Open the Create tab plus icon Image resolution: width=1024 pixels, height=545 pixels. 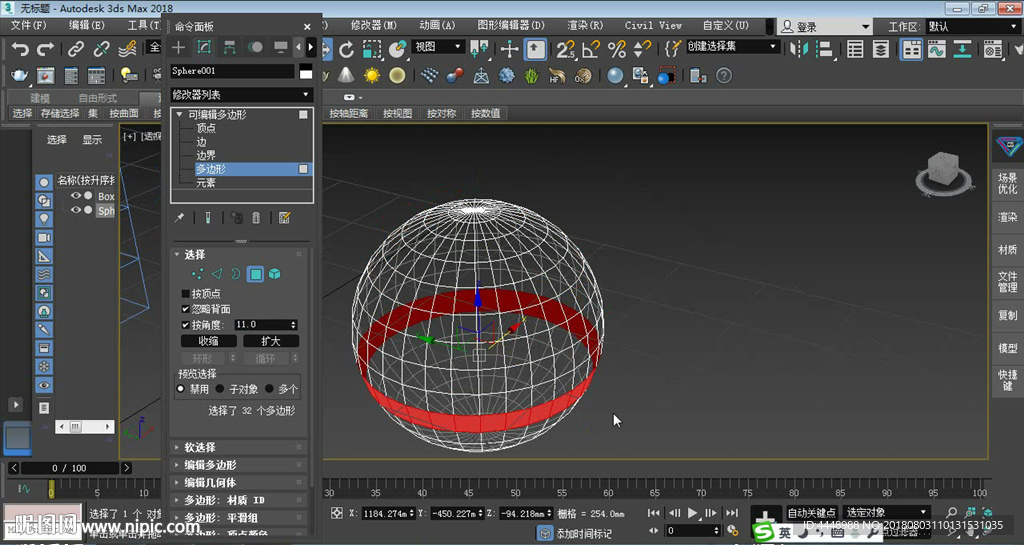point(178,47)
